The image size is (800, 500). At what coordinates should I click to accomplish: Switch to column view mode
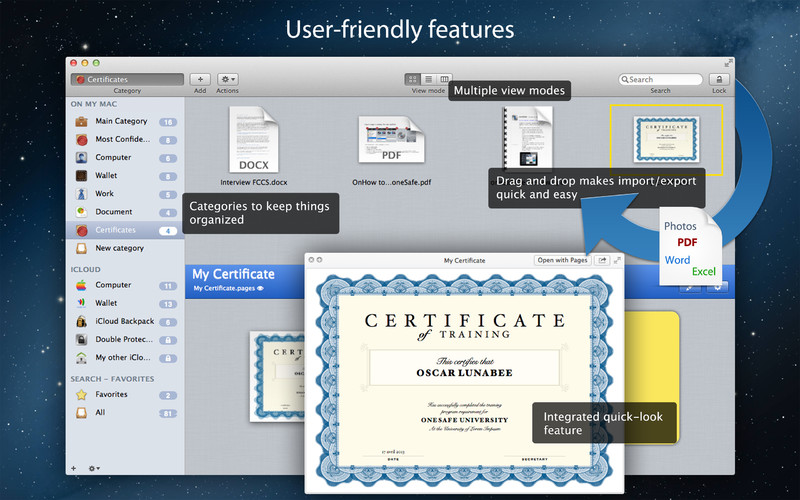(x=445, y=79)
